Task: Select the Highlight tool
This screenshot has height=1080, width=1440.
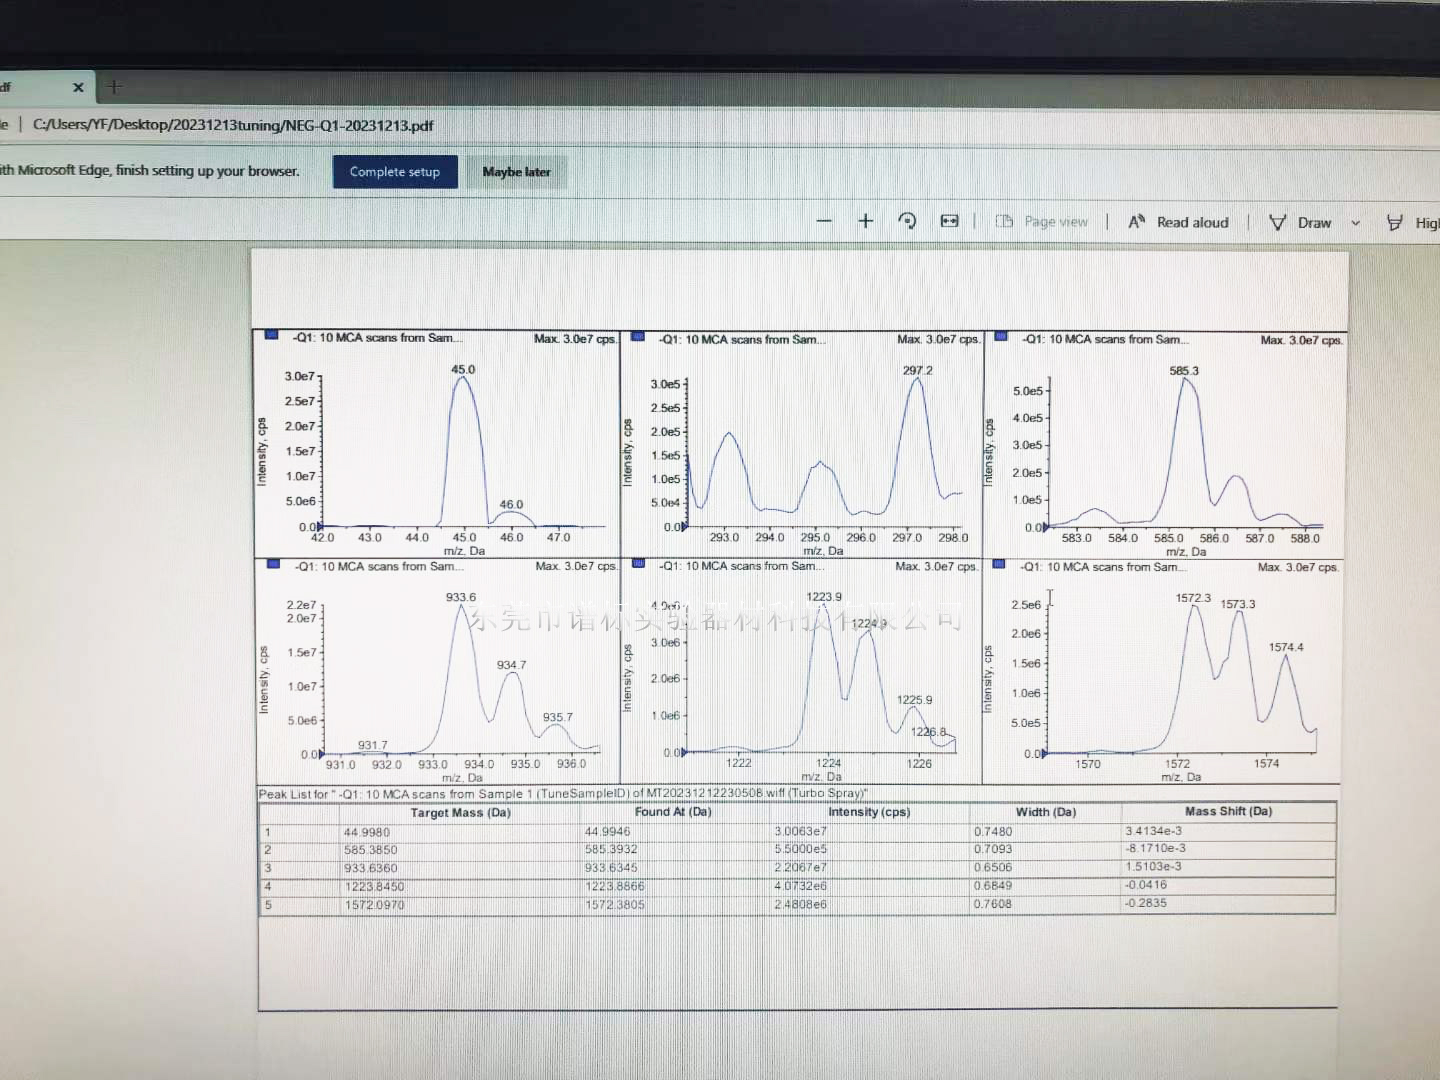Action: (1413, 223)
